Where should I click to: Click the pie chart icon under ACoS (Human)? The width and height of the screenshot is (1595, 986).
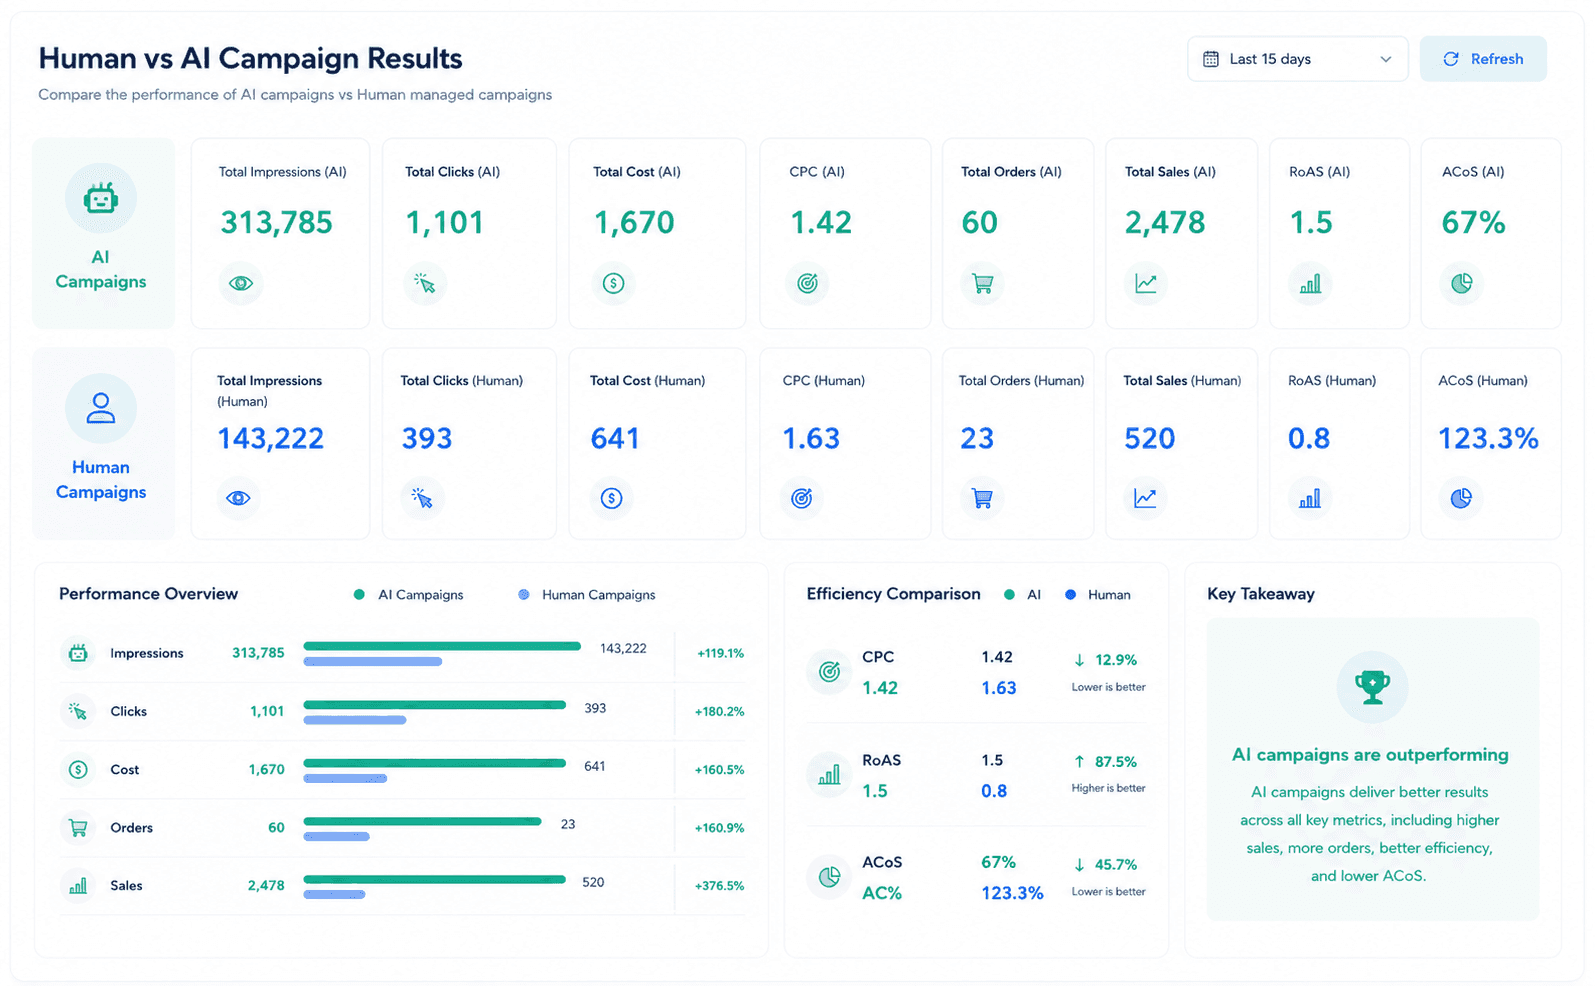coord(1461,498)
